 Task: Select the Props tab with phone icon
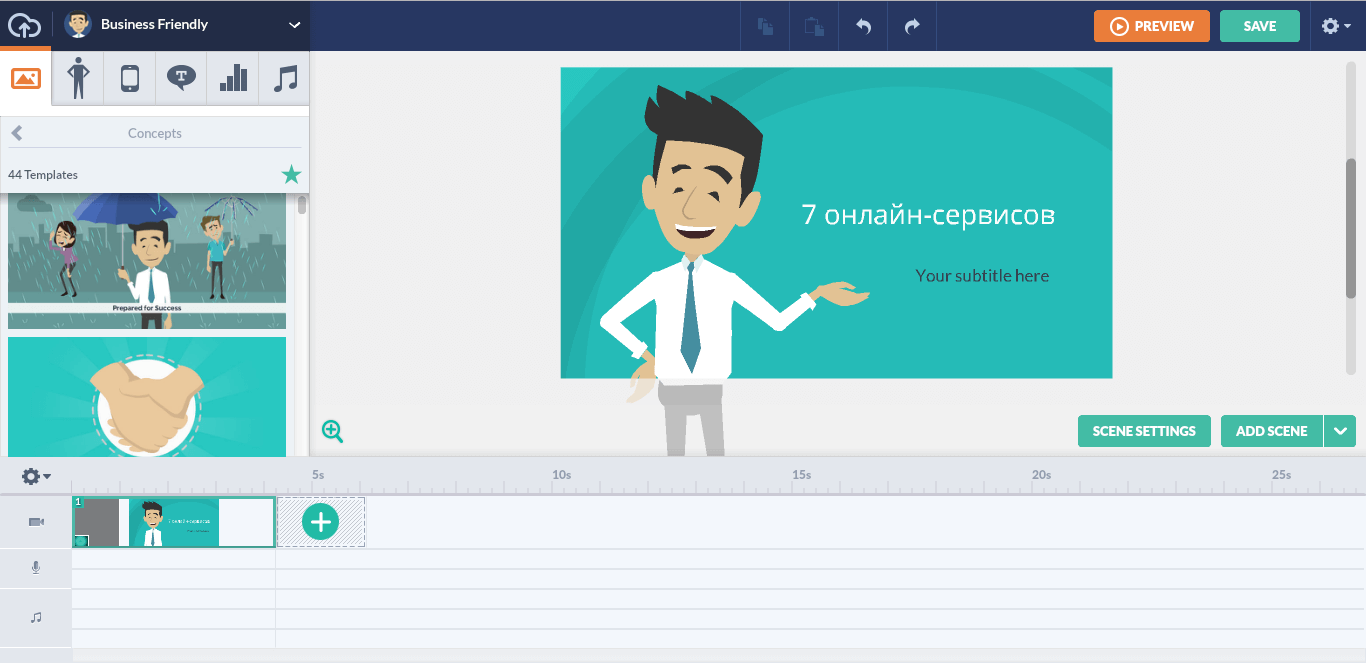point(130,79)
